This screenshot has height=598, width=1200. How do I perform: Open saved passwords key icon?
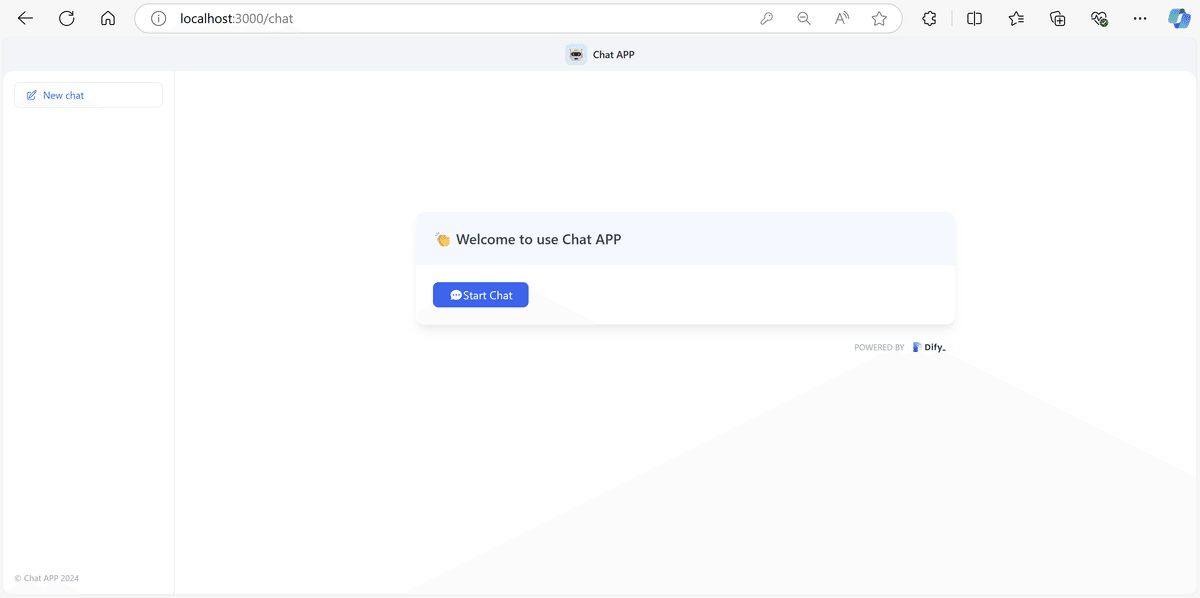[767, 18]
